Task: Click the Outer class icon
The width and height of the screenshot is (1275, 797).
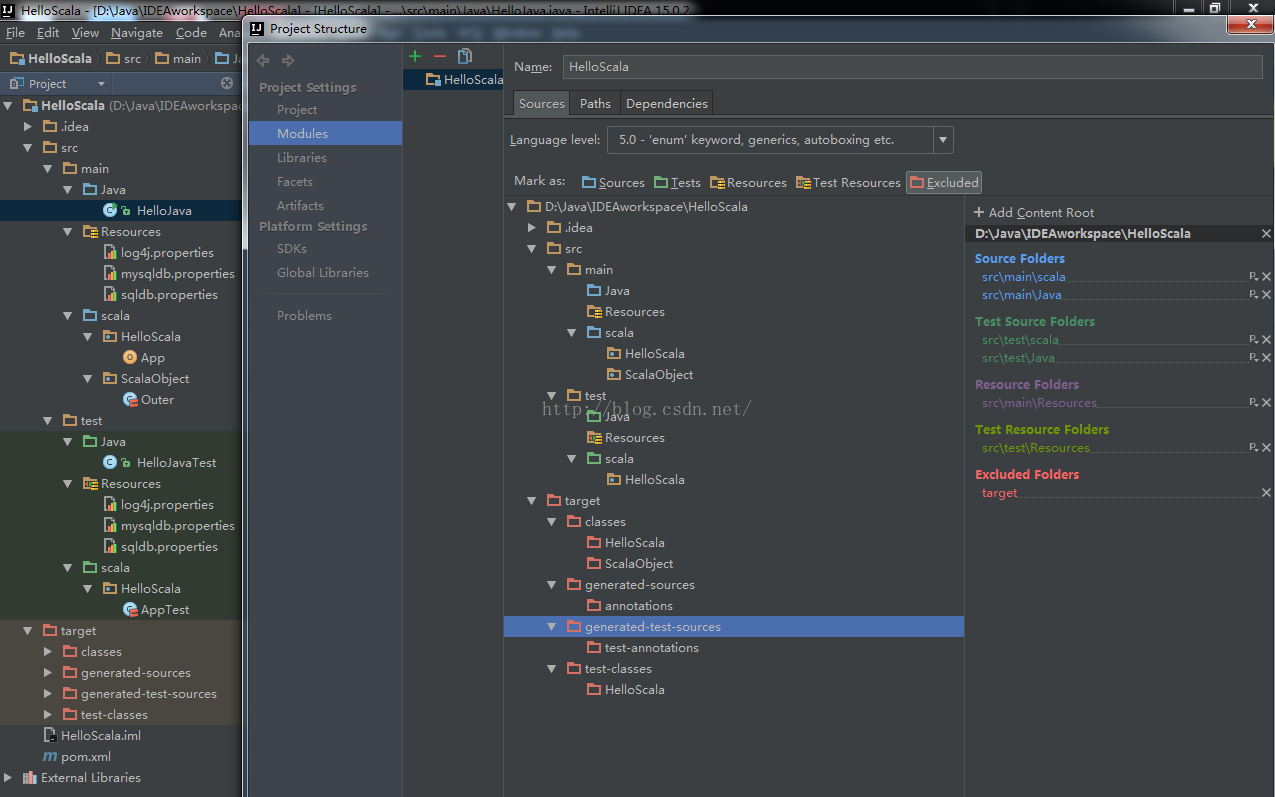Action: point(130,399)
